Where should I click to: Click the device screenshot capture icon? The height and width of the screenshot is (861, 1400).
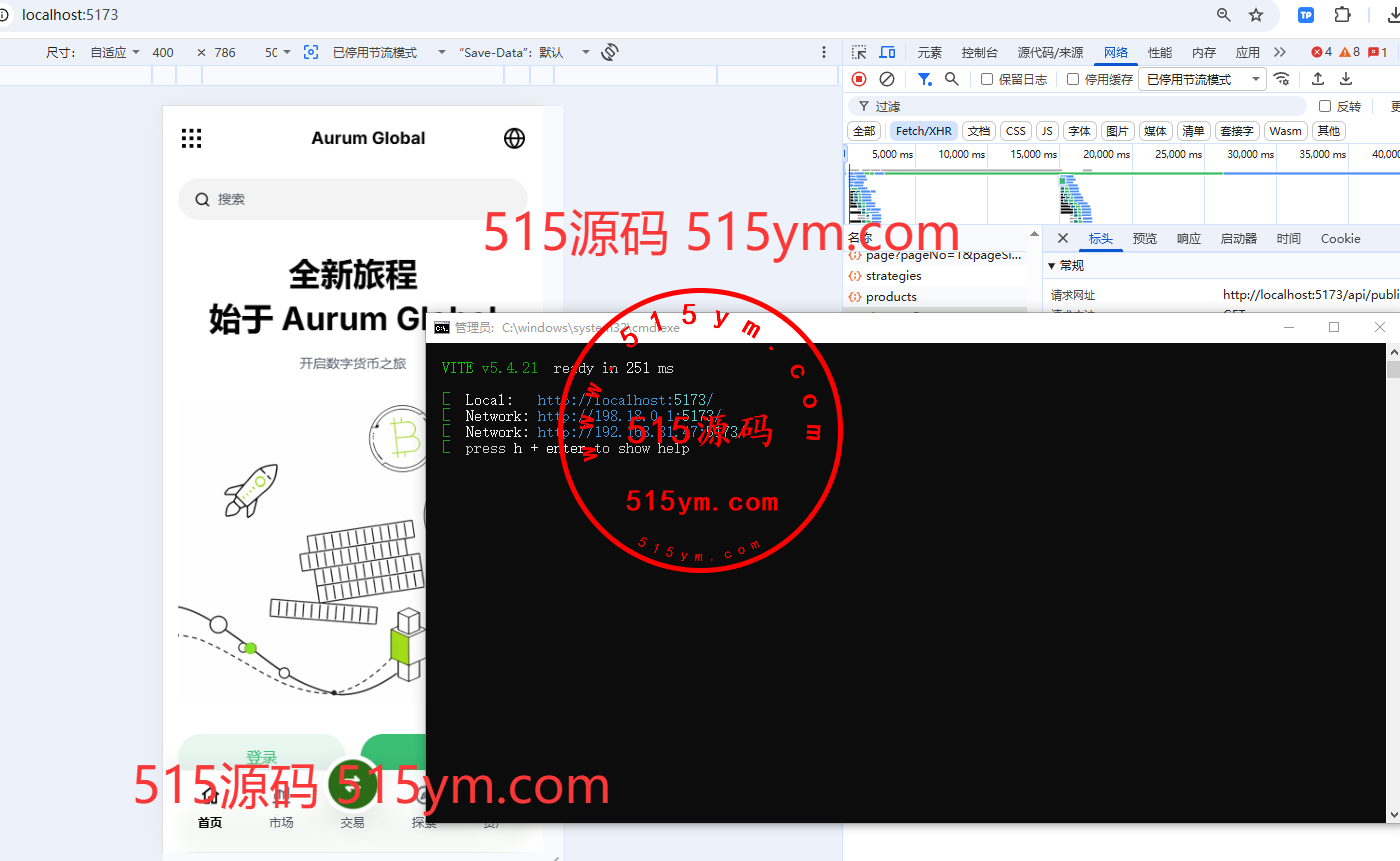[x=311, y=52]
